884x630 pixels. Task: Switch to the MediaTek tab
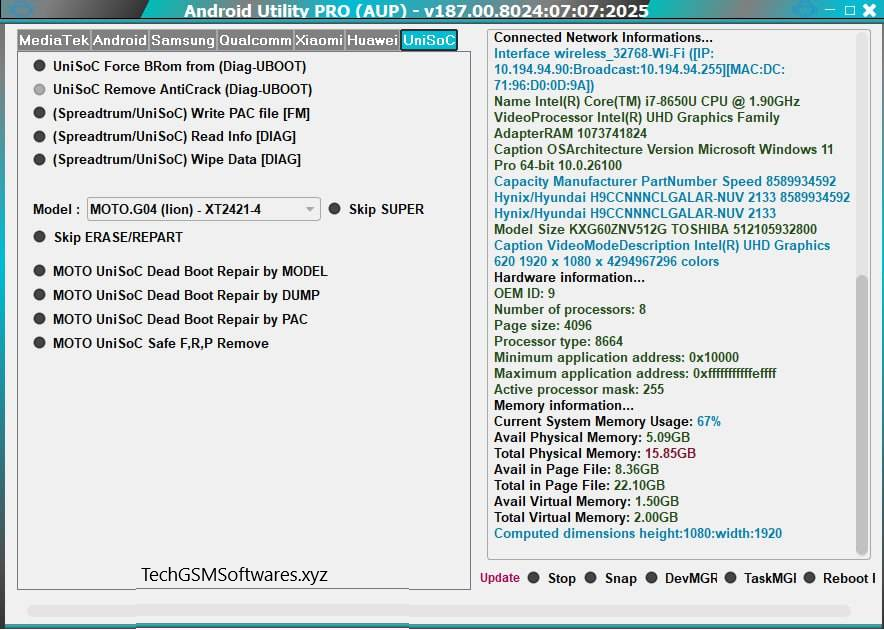click(54, 41)
